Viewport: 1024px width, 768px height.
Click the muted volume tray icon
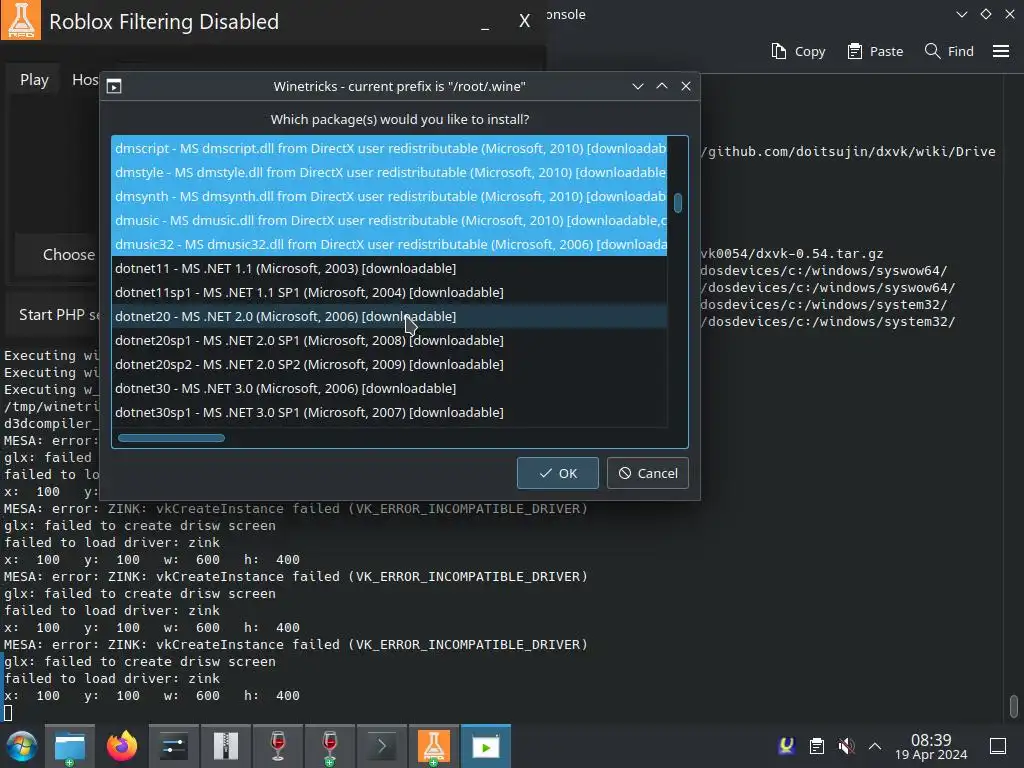846,746
